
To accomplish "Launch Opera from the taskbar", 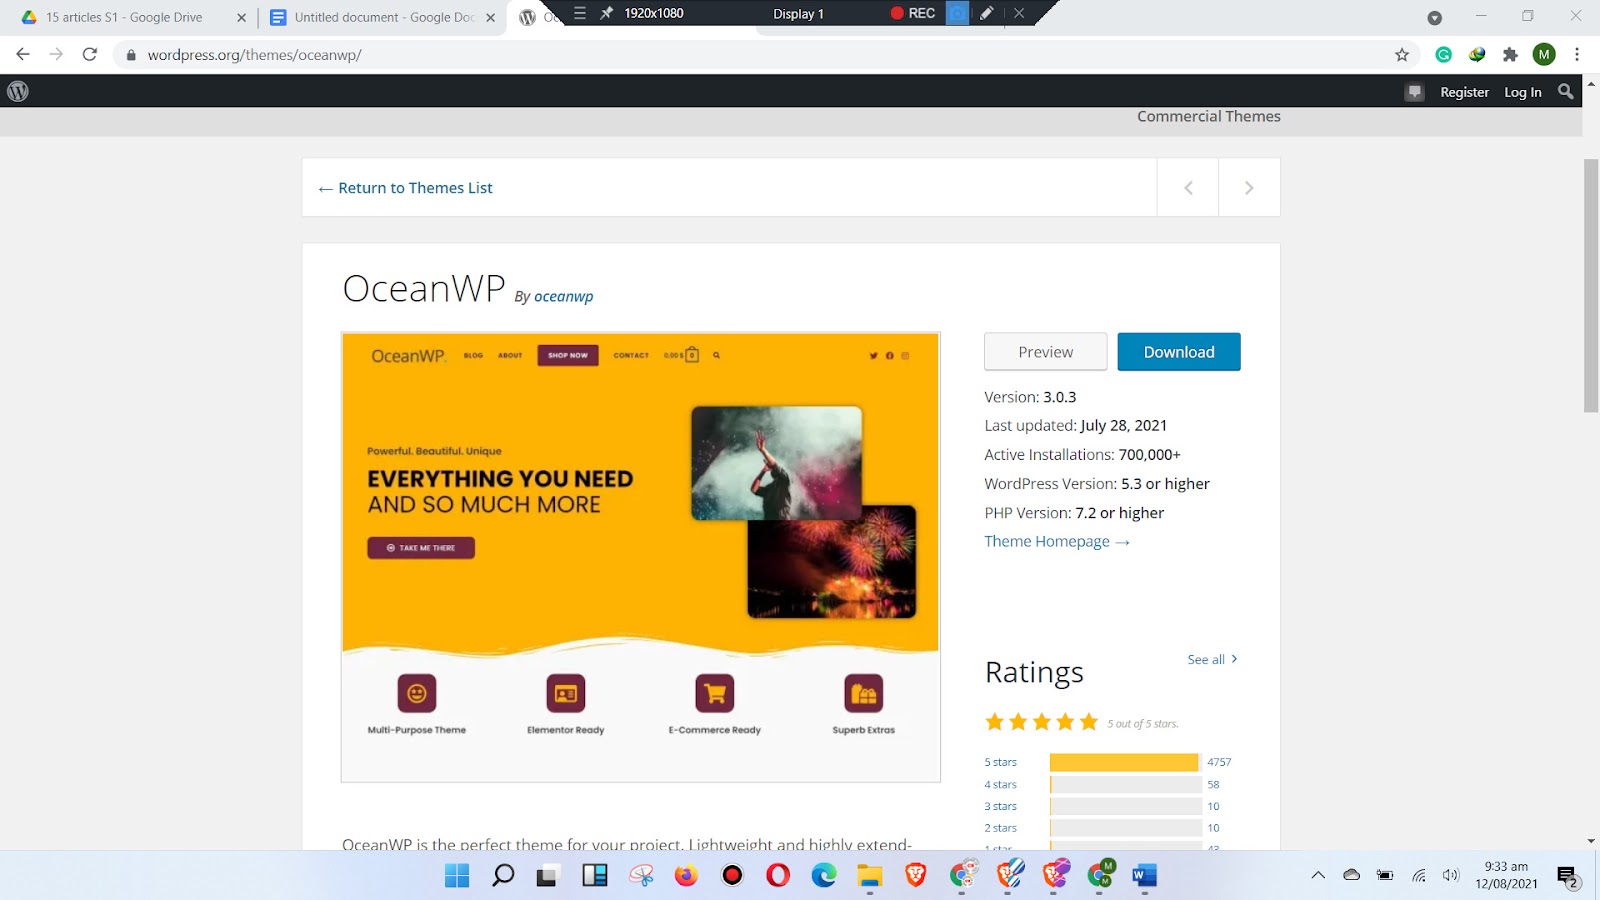I will pyautogui.click(x=778, y=875).
